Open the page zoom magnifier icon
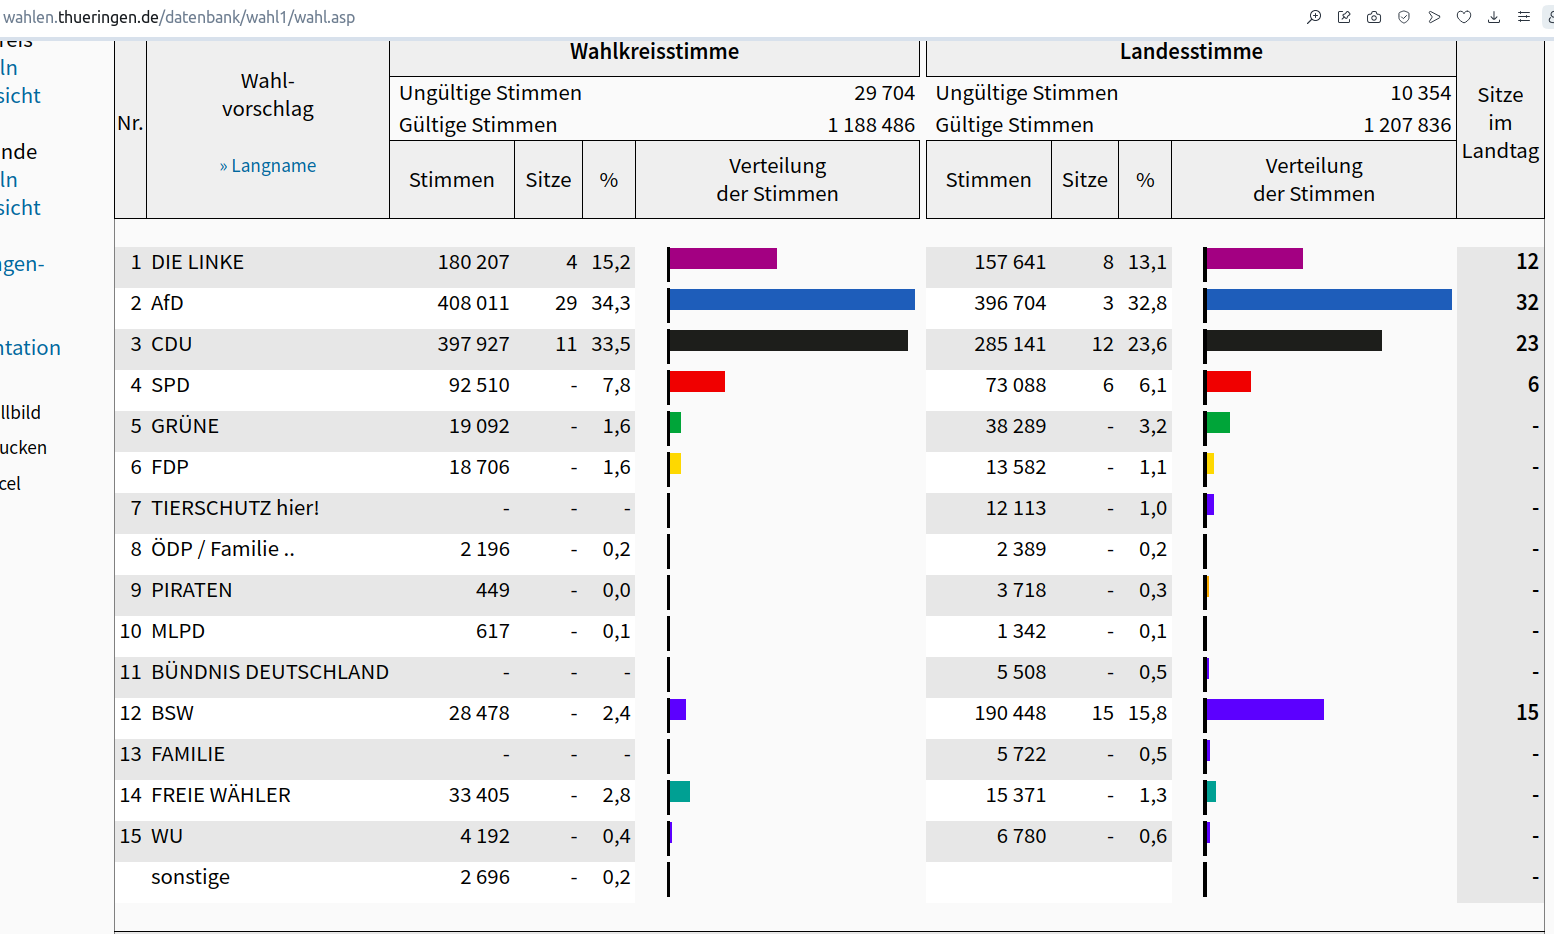The width and height of the screenshot is (1554, 934). (x=1314, y=17)
